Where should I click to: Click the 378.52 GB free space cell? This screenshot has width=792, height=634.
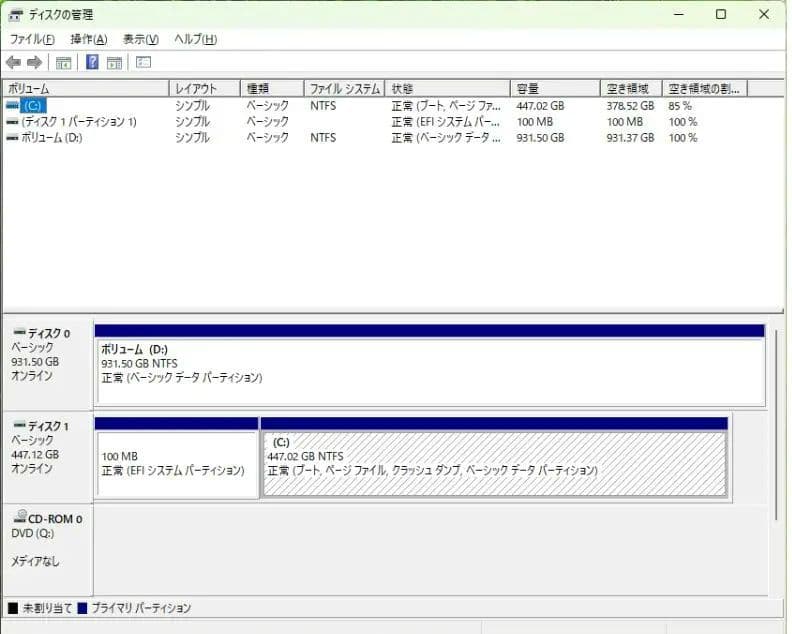(x=630, y=106)
